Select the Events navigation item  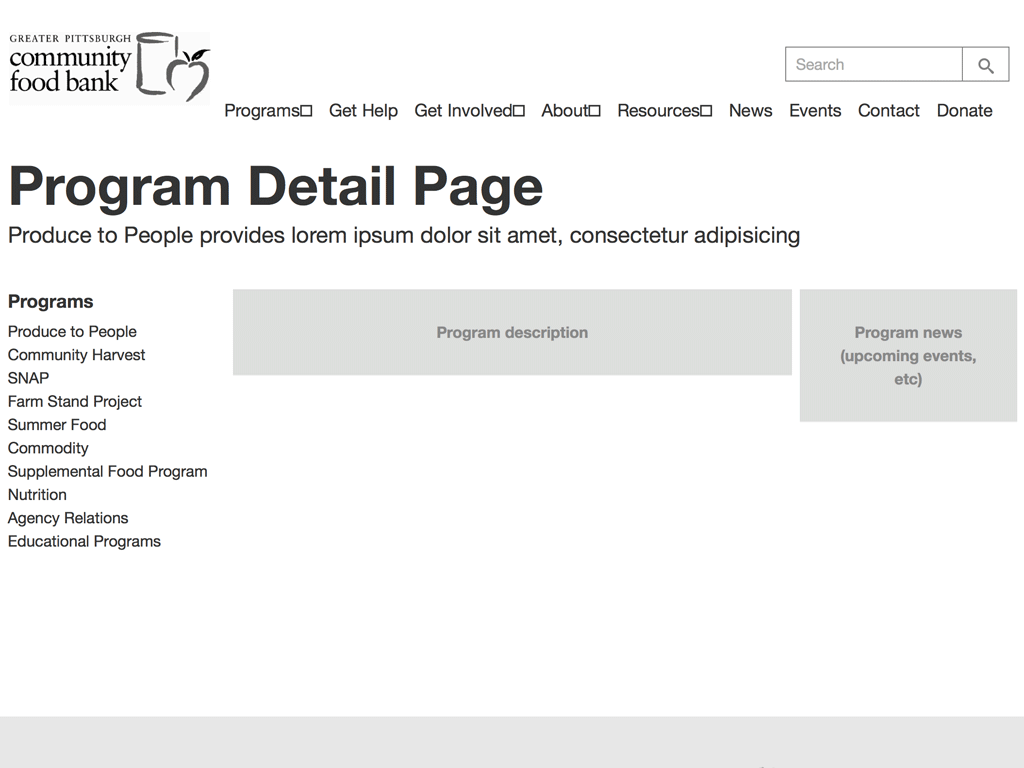[x=814, y=111]
